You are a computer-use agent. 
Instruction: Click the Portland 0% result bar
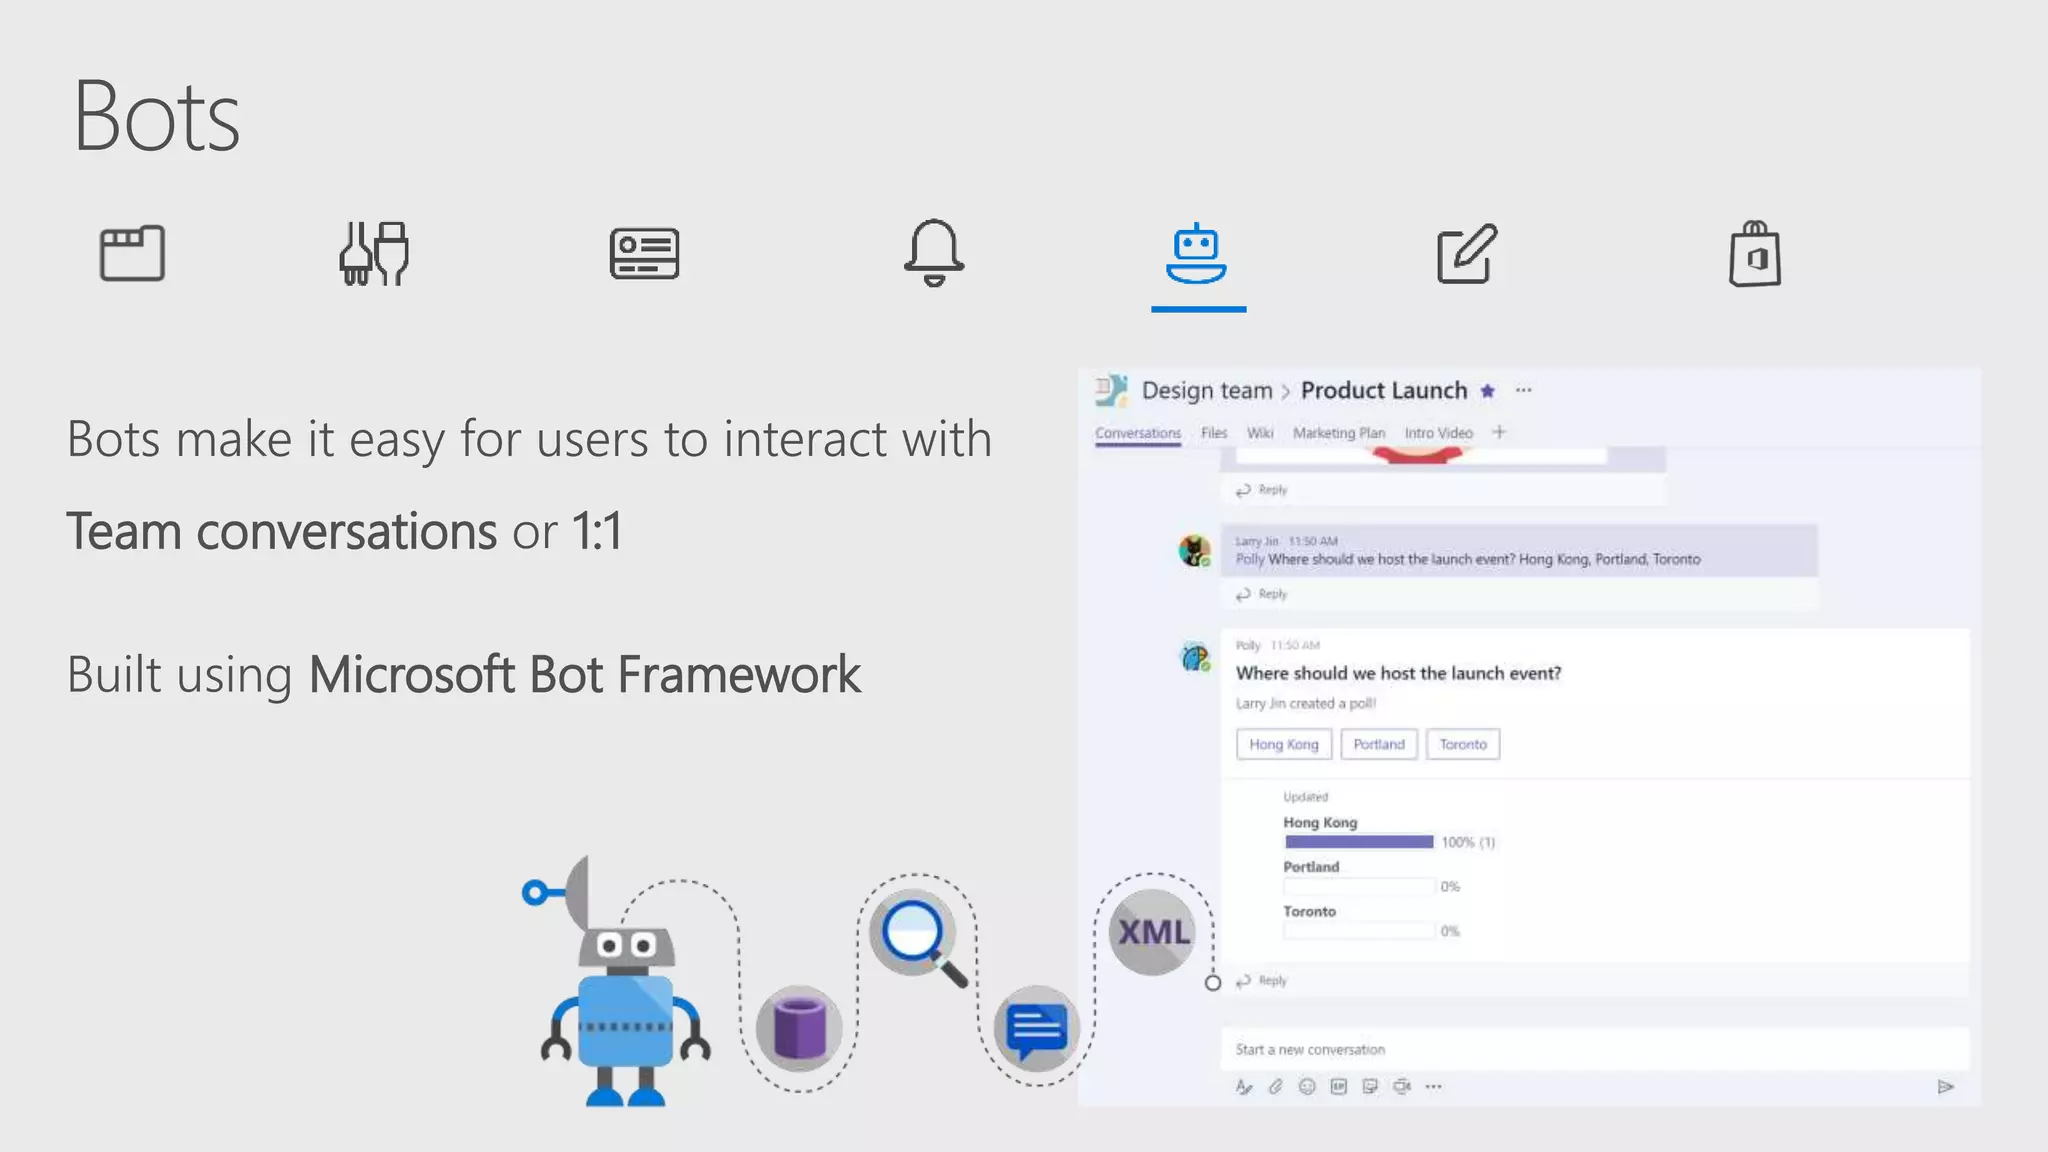pyautogui.click(x=1358, y=886)
